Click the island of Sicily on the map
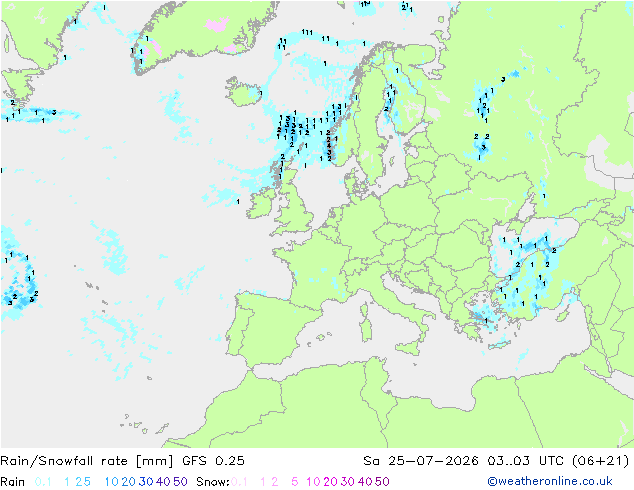 click(406, 348)
